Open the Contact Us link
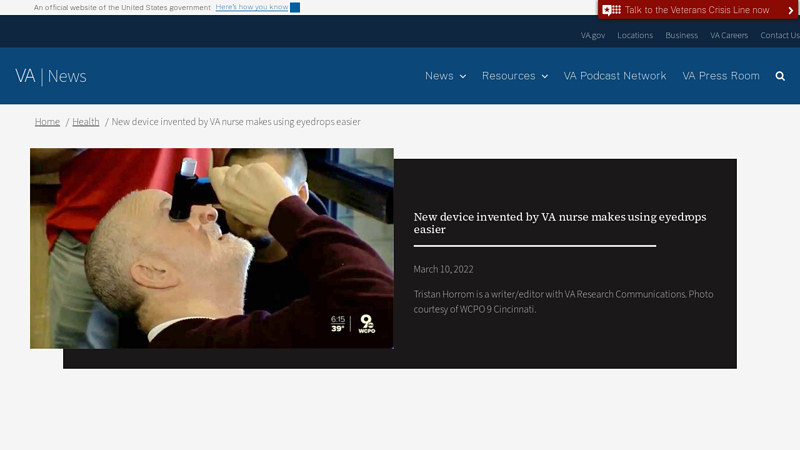 pos(779,35)
